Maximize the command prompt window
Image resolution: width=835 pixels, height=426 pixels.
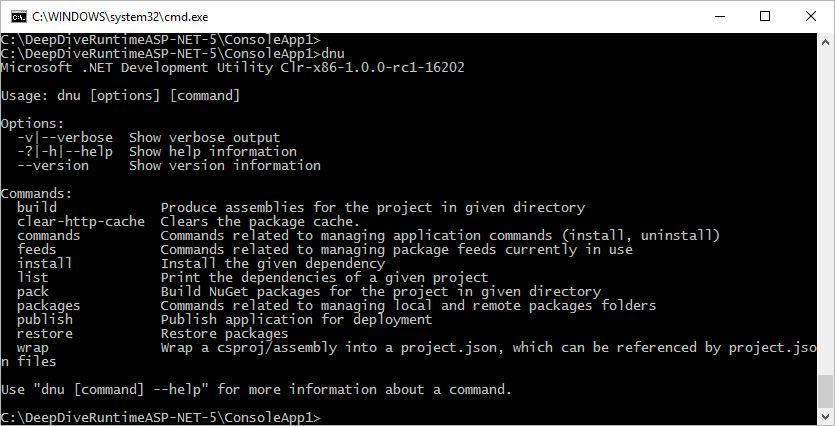(765, 16)
